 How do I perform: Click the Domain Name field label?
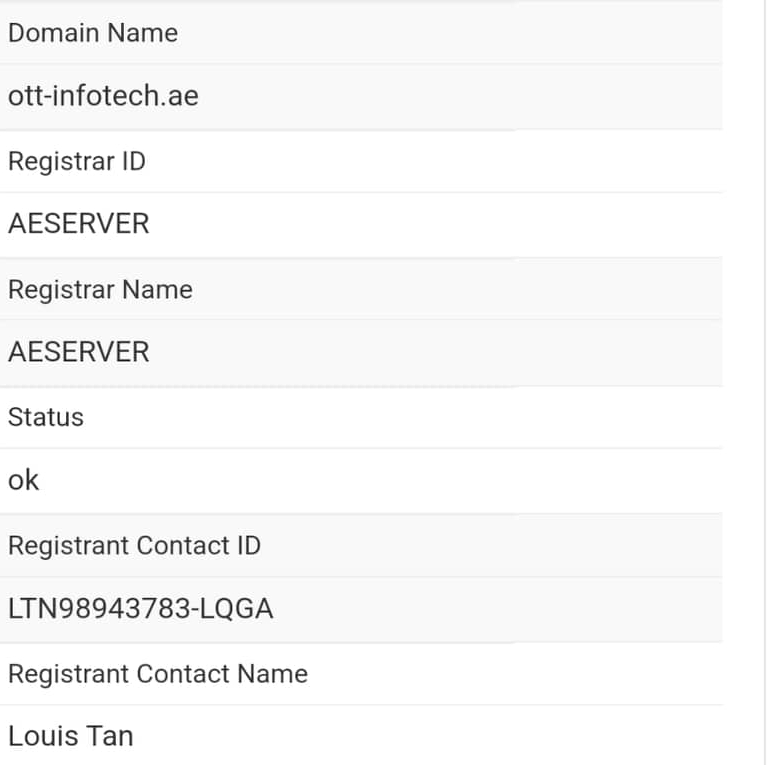point(93,33)
